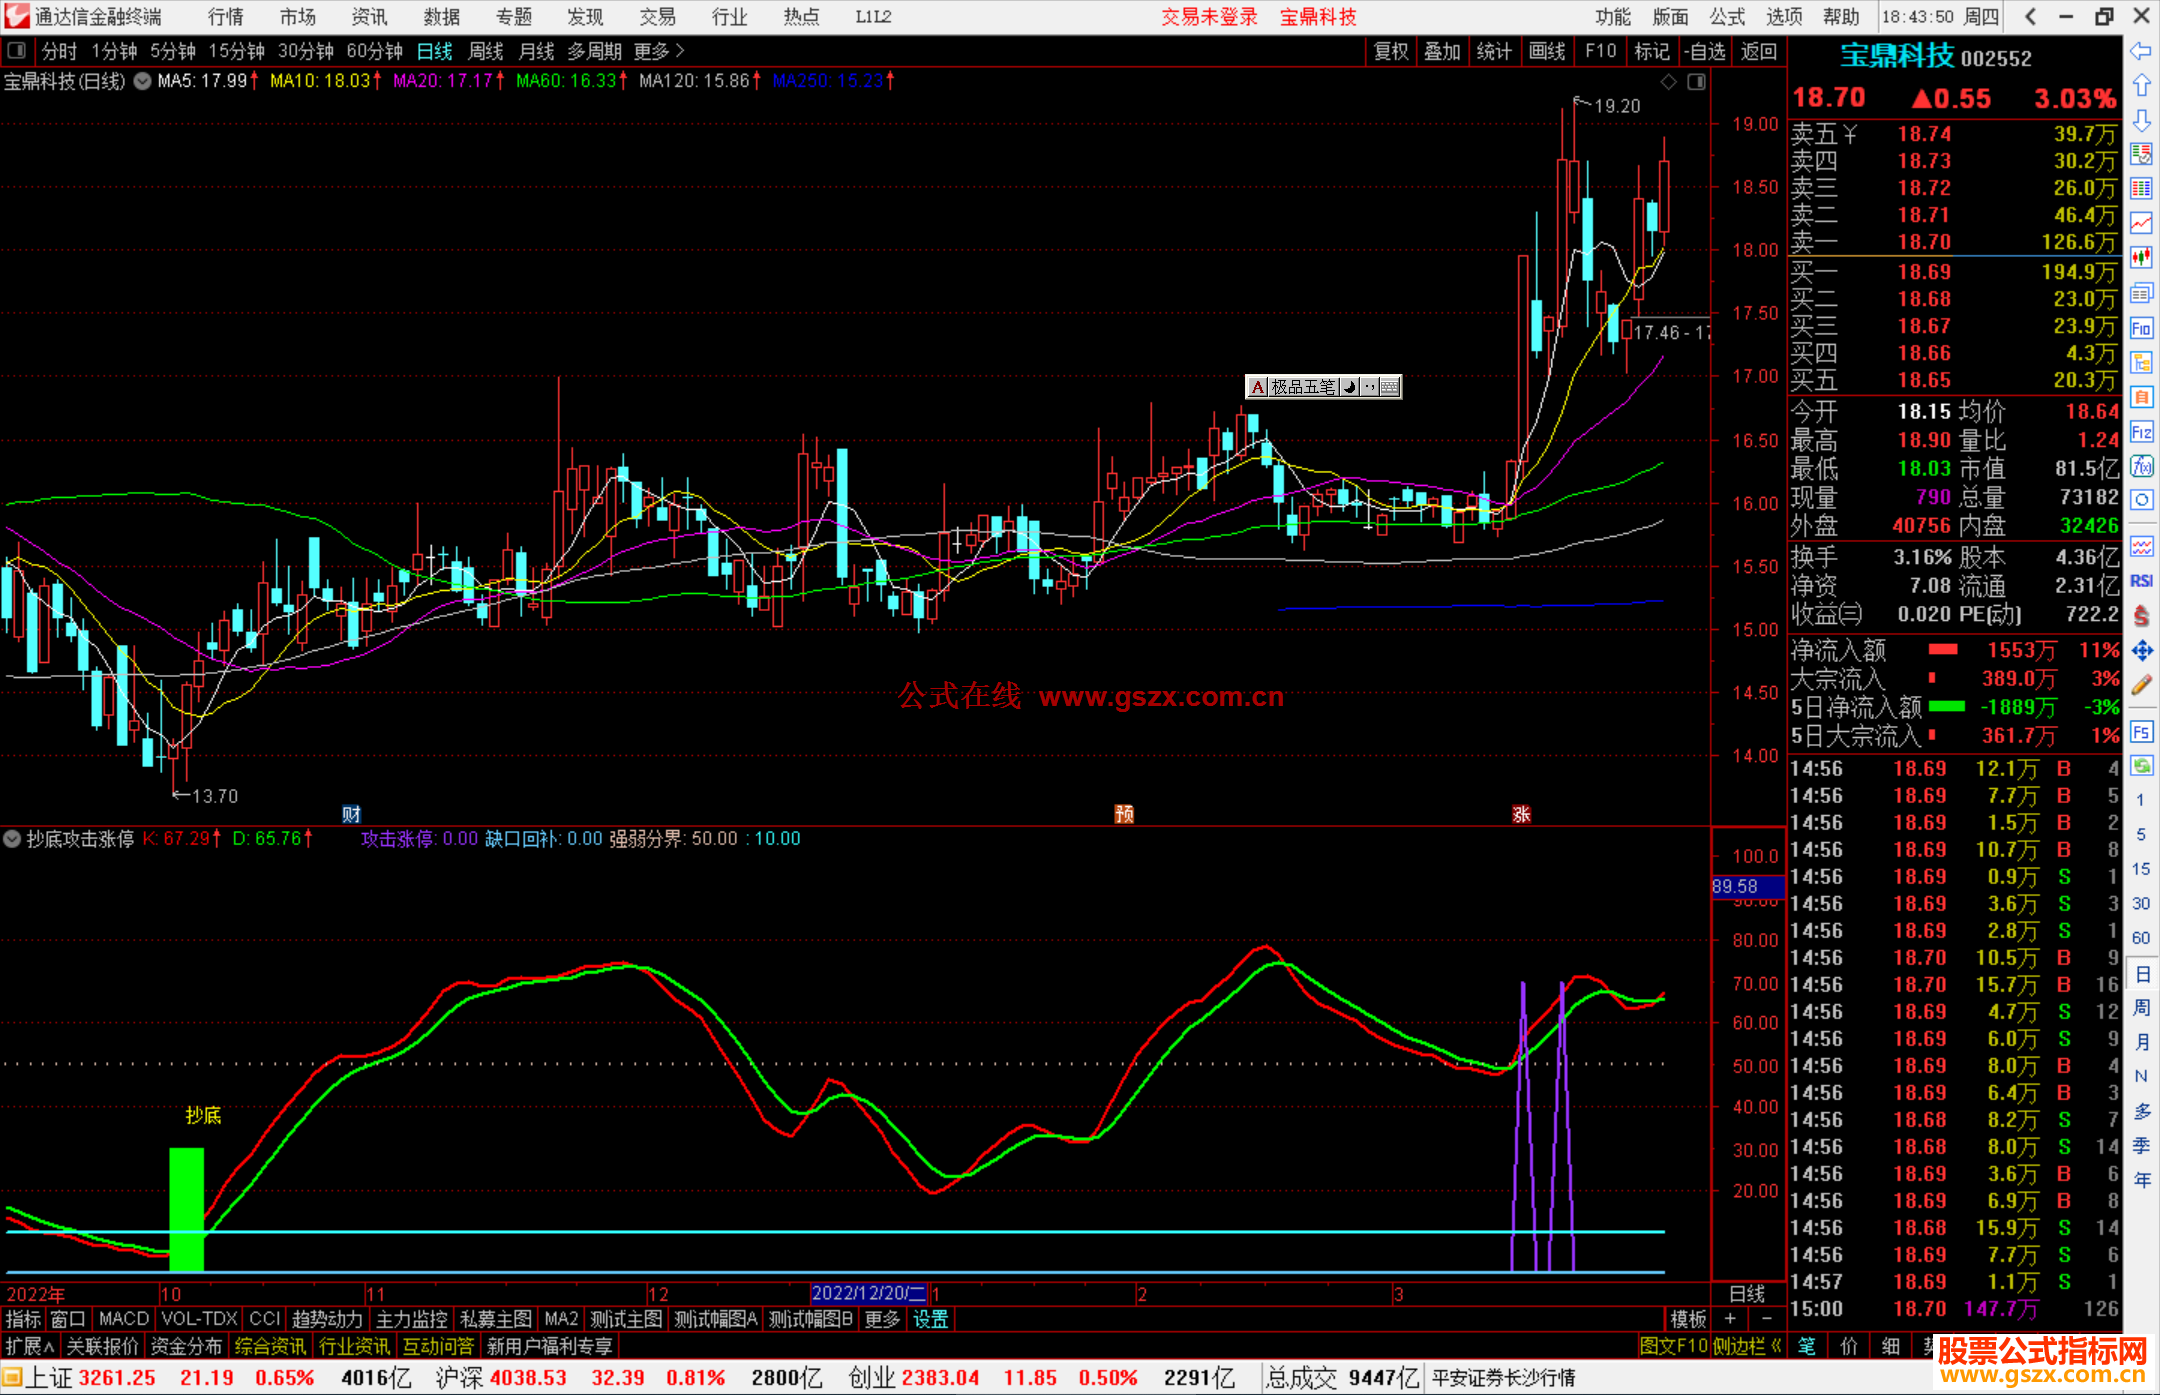Switch to the MACD indicator tab
The height and width of the screenshot is (1395, 2160).
124,1319
